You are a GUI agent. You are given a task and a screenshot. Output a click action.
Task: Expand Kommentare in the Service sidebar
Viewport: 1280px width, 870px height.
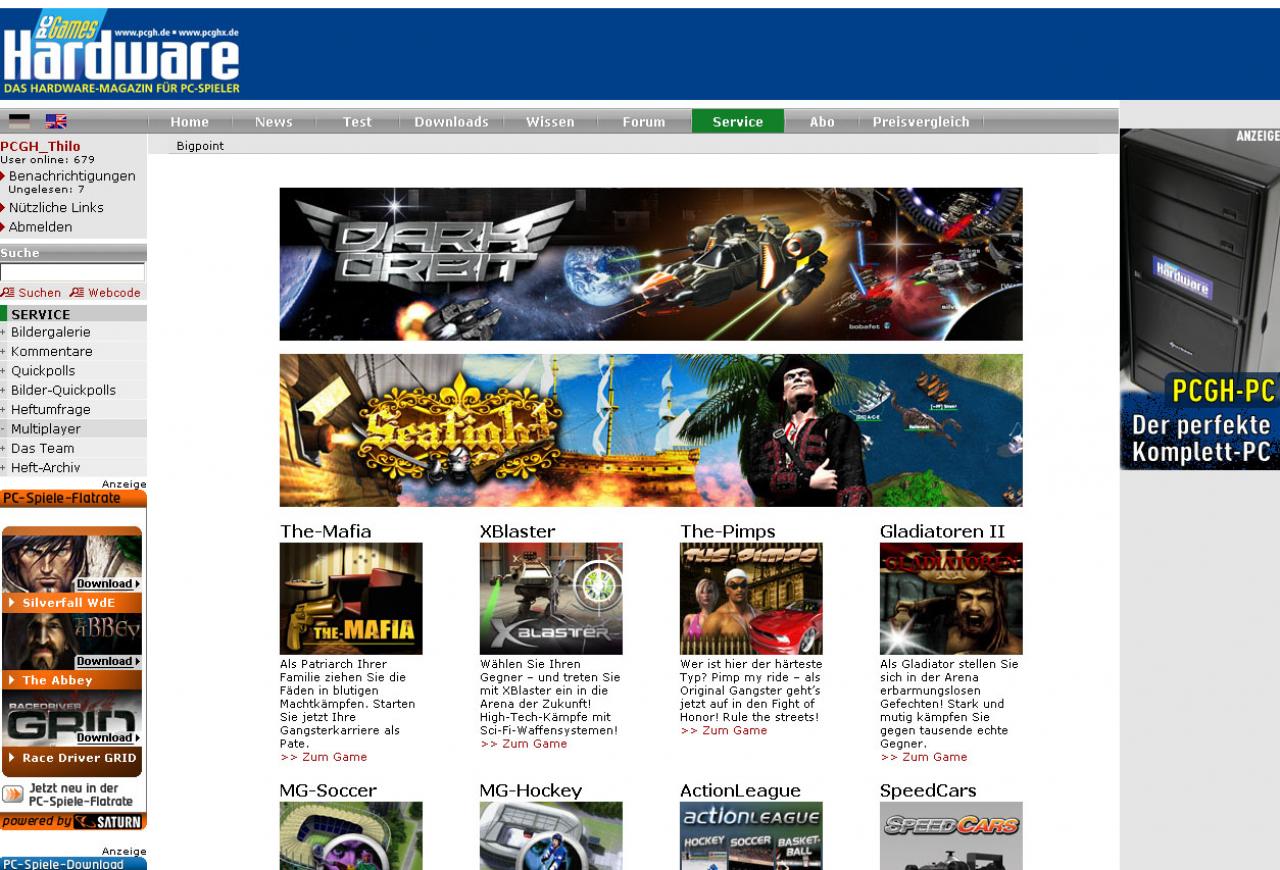[51, 351]
